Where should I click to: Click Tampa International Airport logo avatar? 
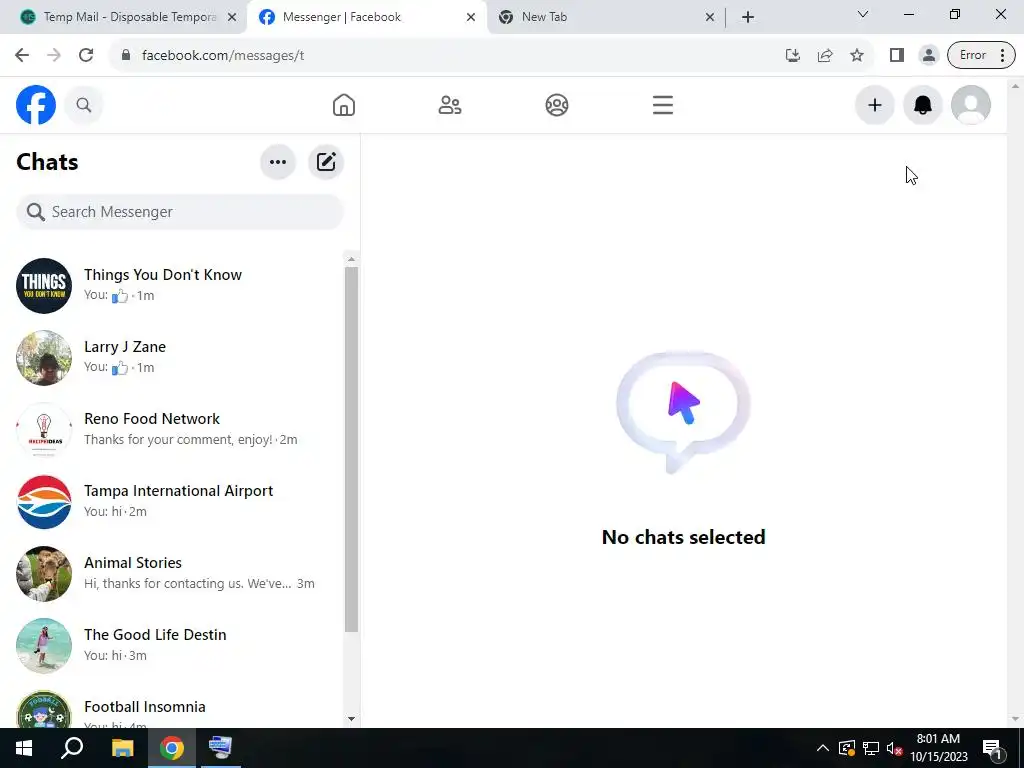click(44, 502)
